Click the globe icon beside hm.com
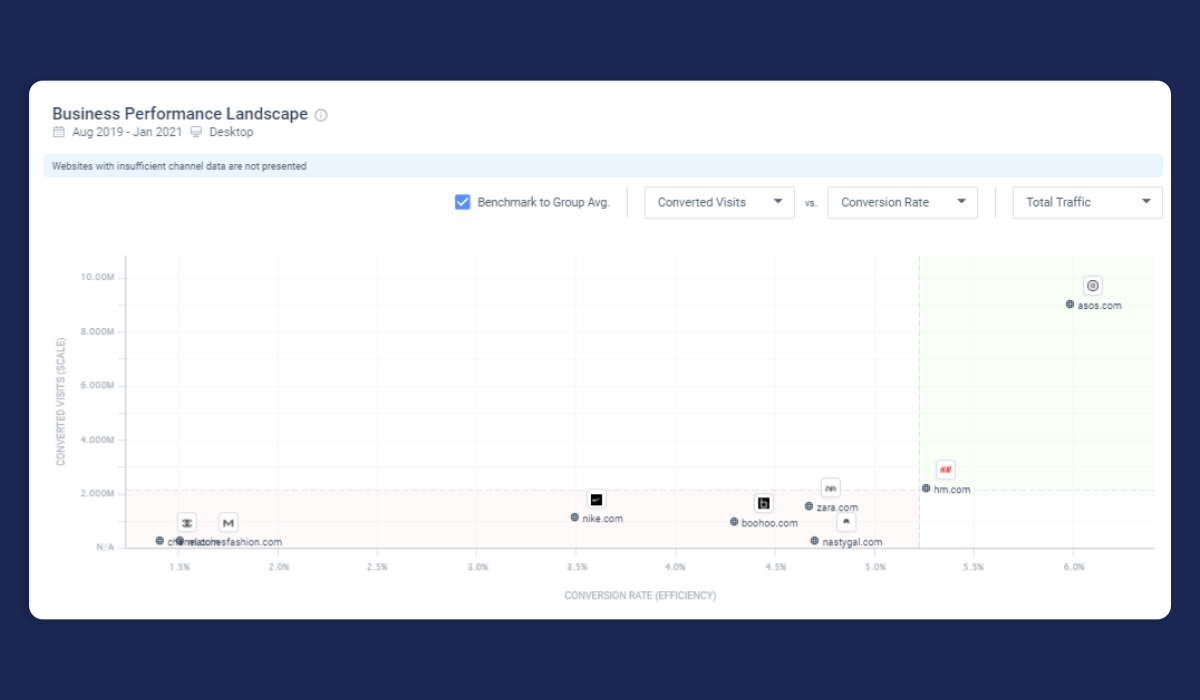The image size is (1200, 700). (928, 489)
